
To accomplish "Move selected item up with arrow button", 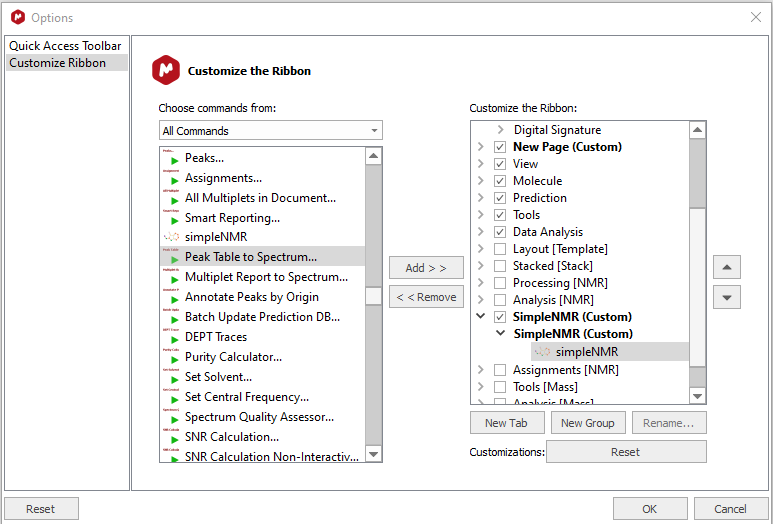I will (x=727, y=267).
